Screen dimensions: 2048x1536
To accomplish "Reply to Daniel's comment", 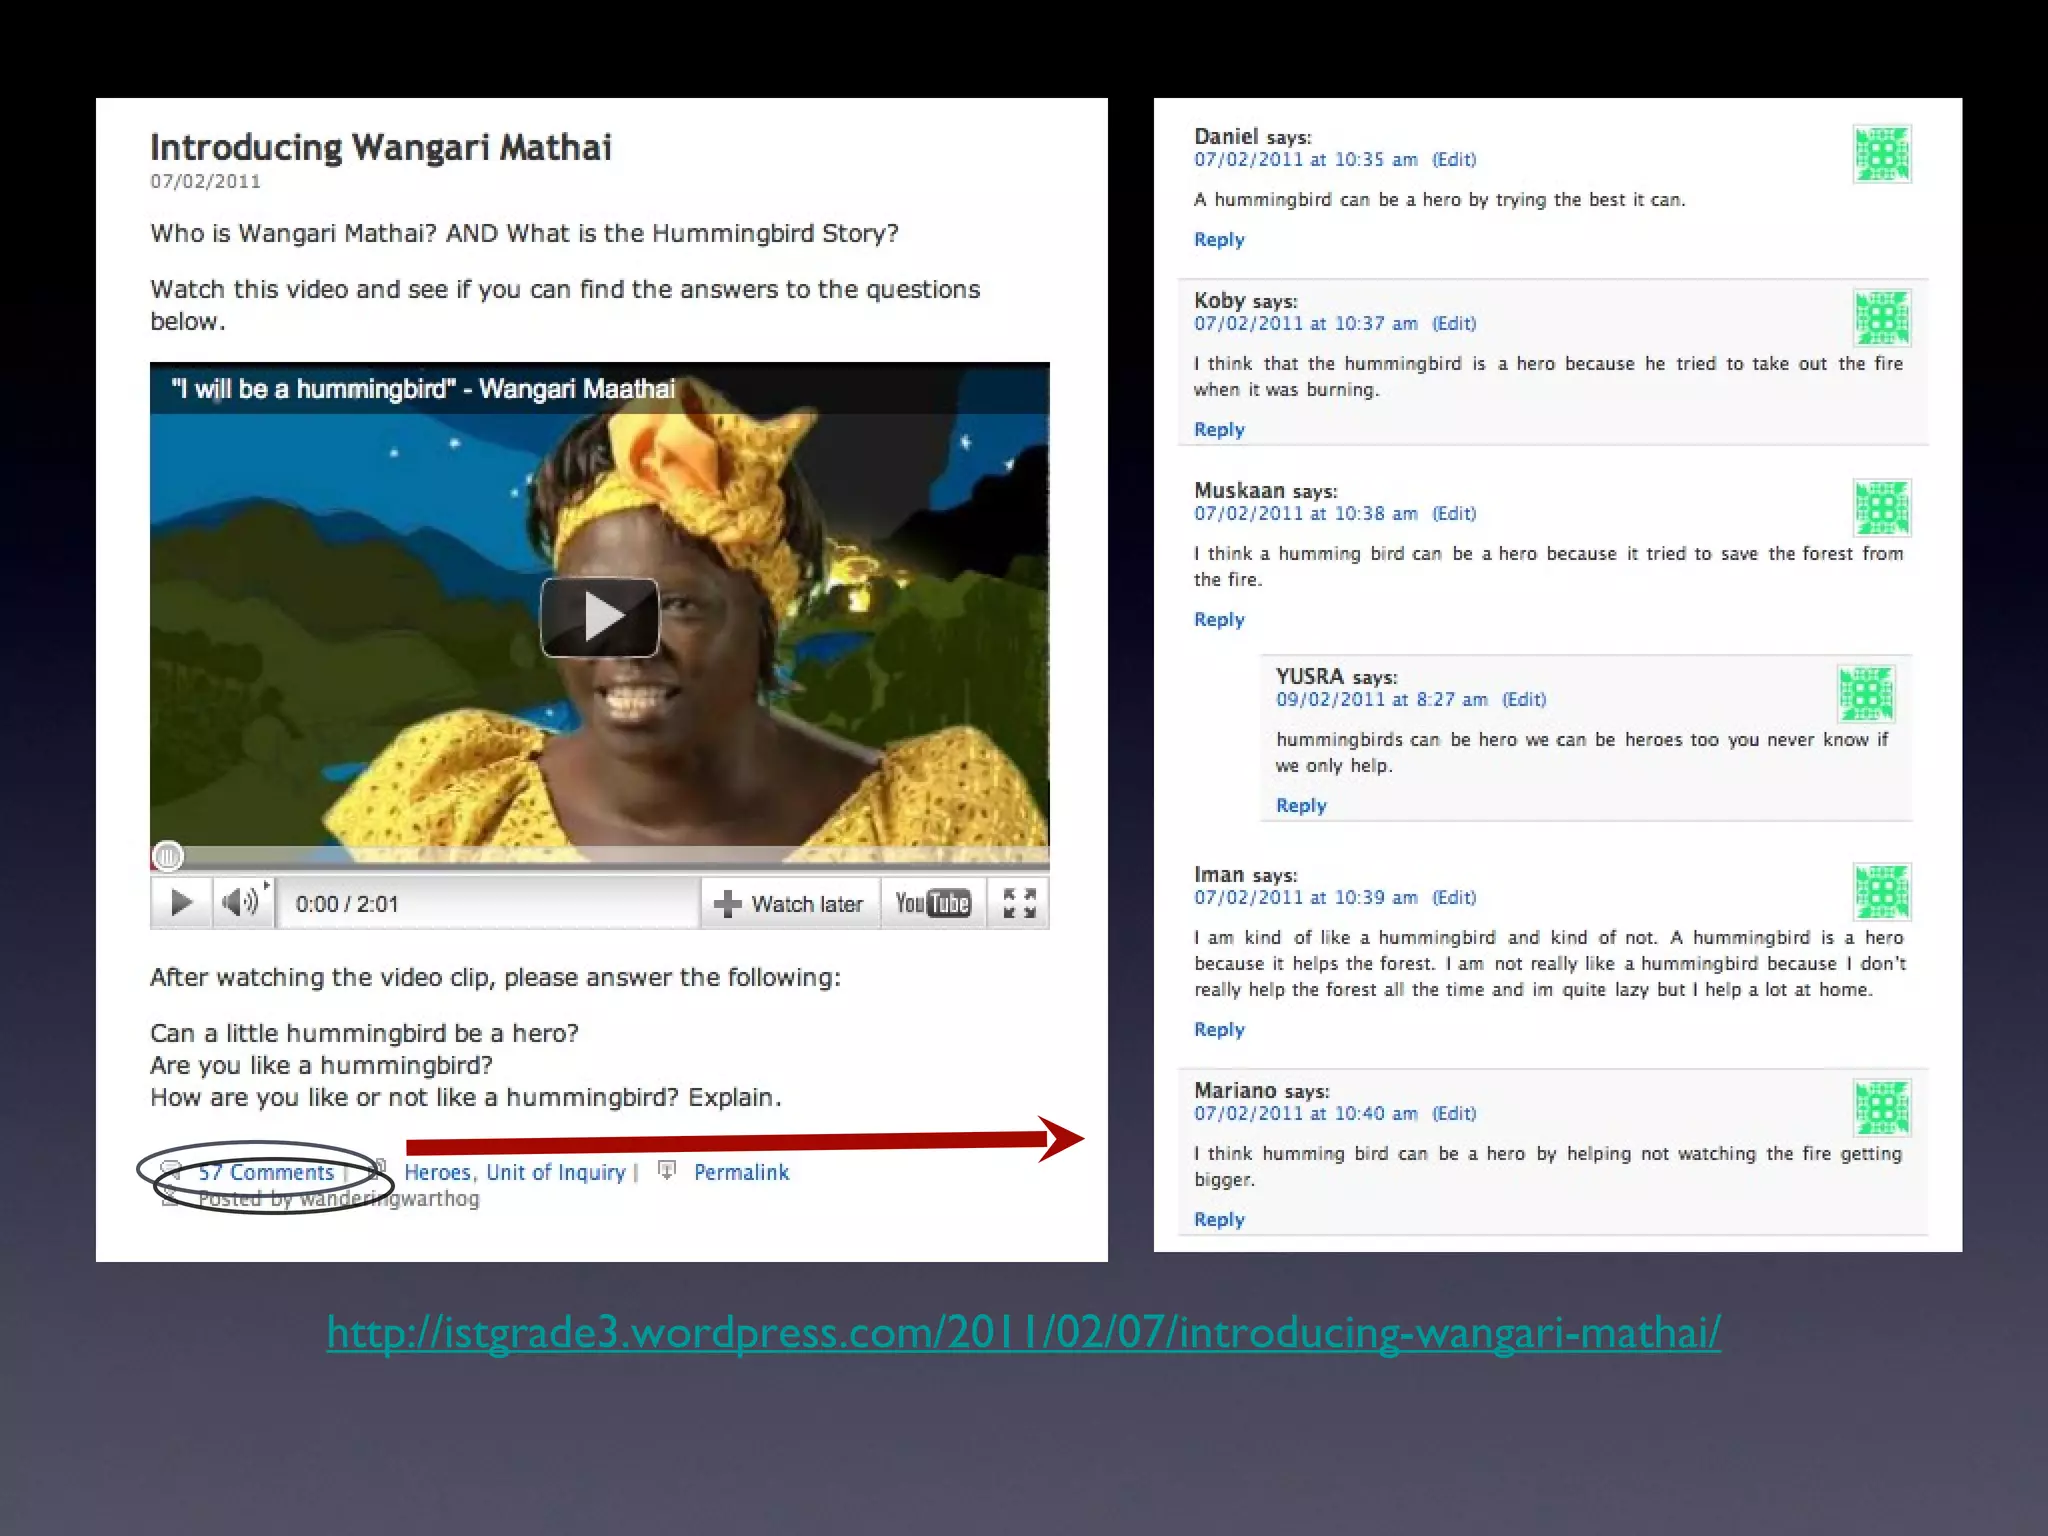I will pyautogui.click(x=1219, y=239).
